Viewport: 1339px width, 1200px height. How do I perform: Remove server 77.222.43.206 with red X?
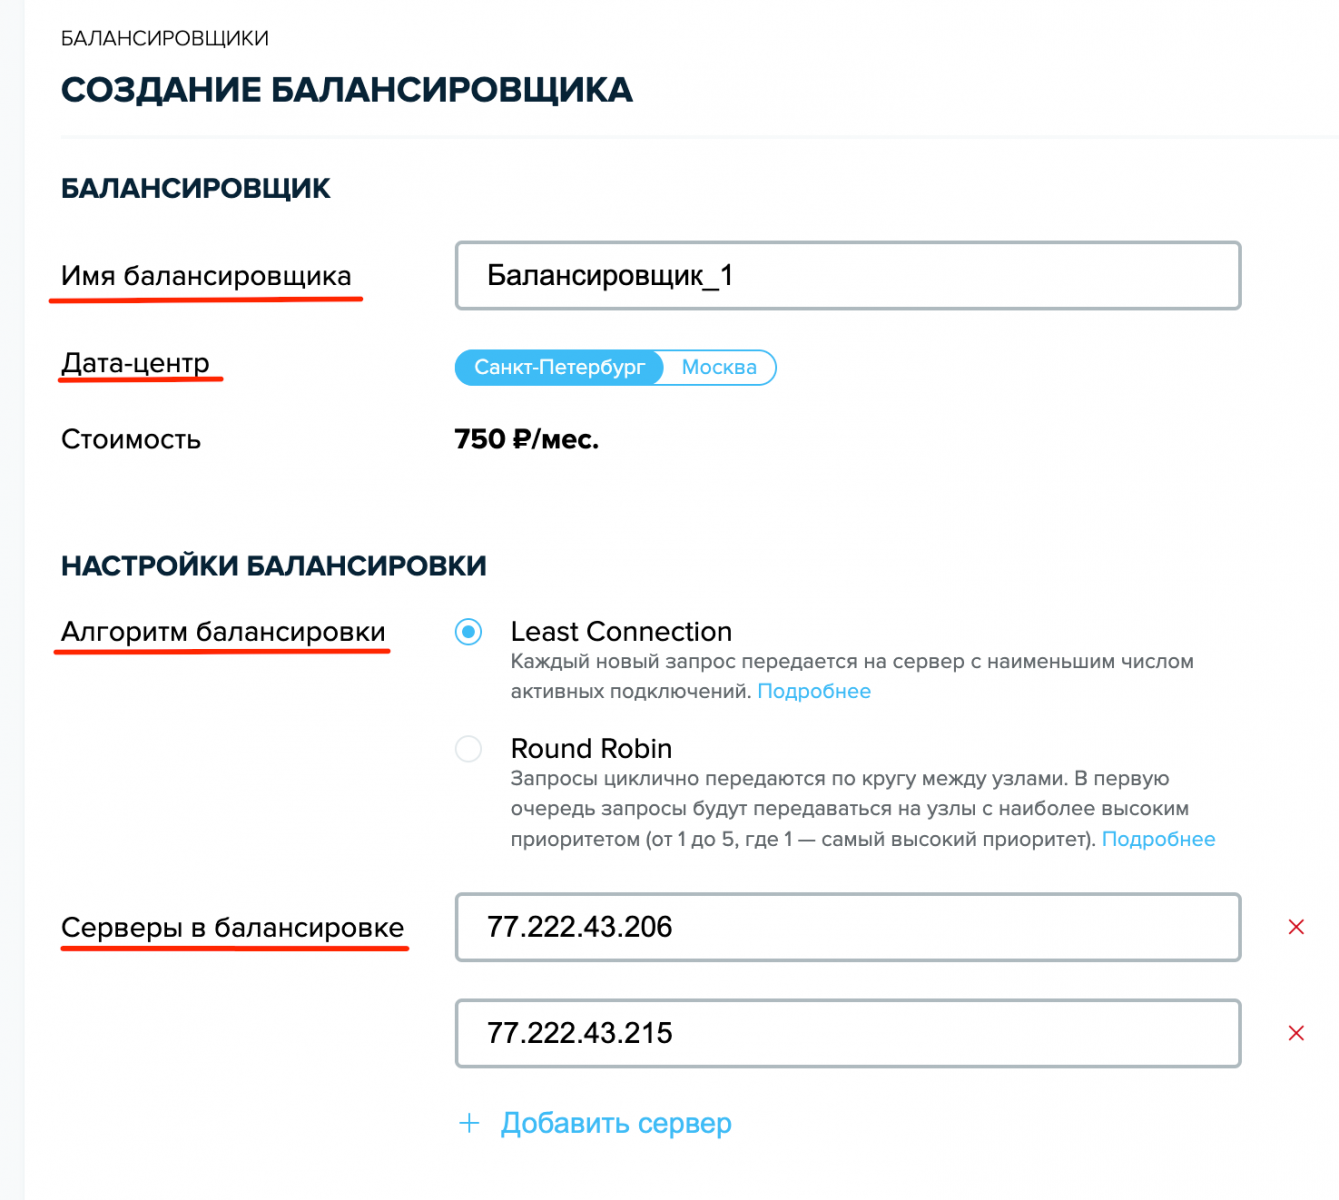[1296, 927]
